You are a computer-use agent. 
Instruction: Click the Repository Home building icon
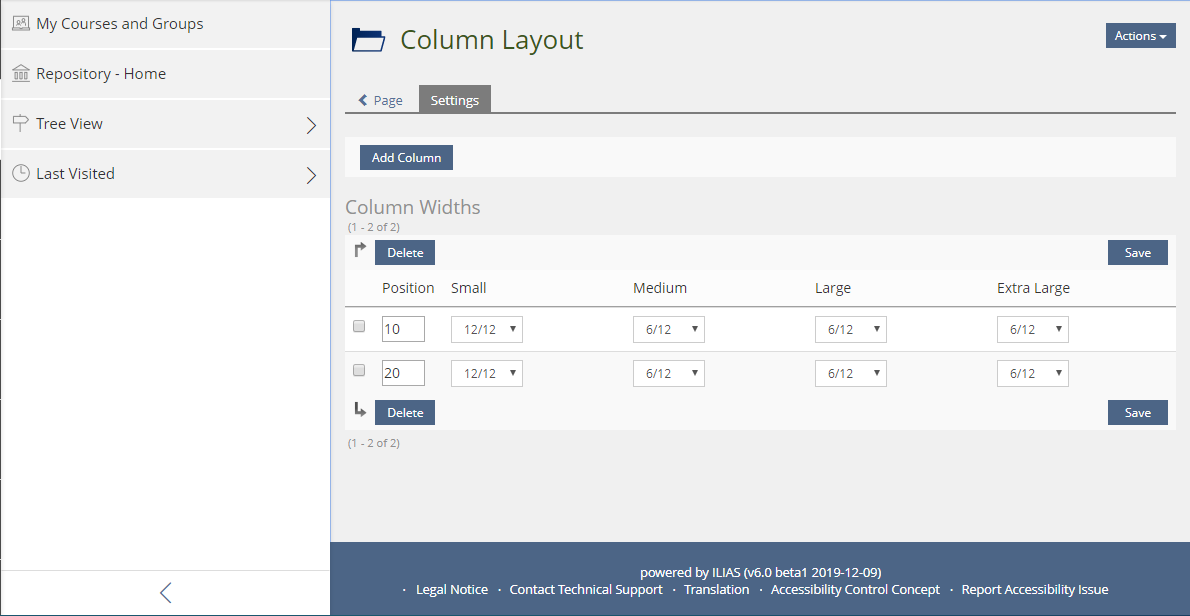pyautogui.click(x=21, y=73)
